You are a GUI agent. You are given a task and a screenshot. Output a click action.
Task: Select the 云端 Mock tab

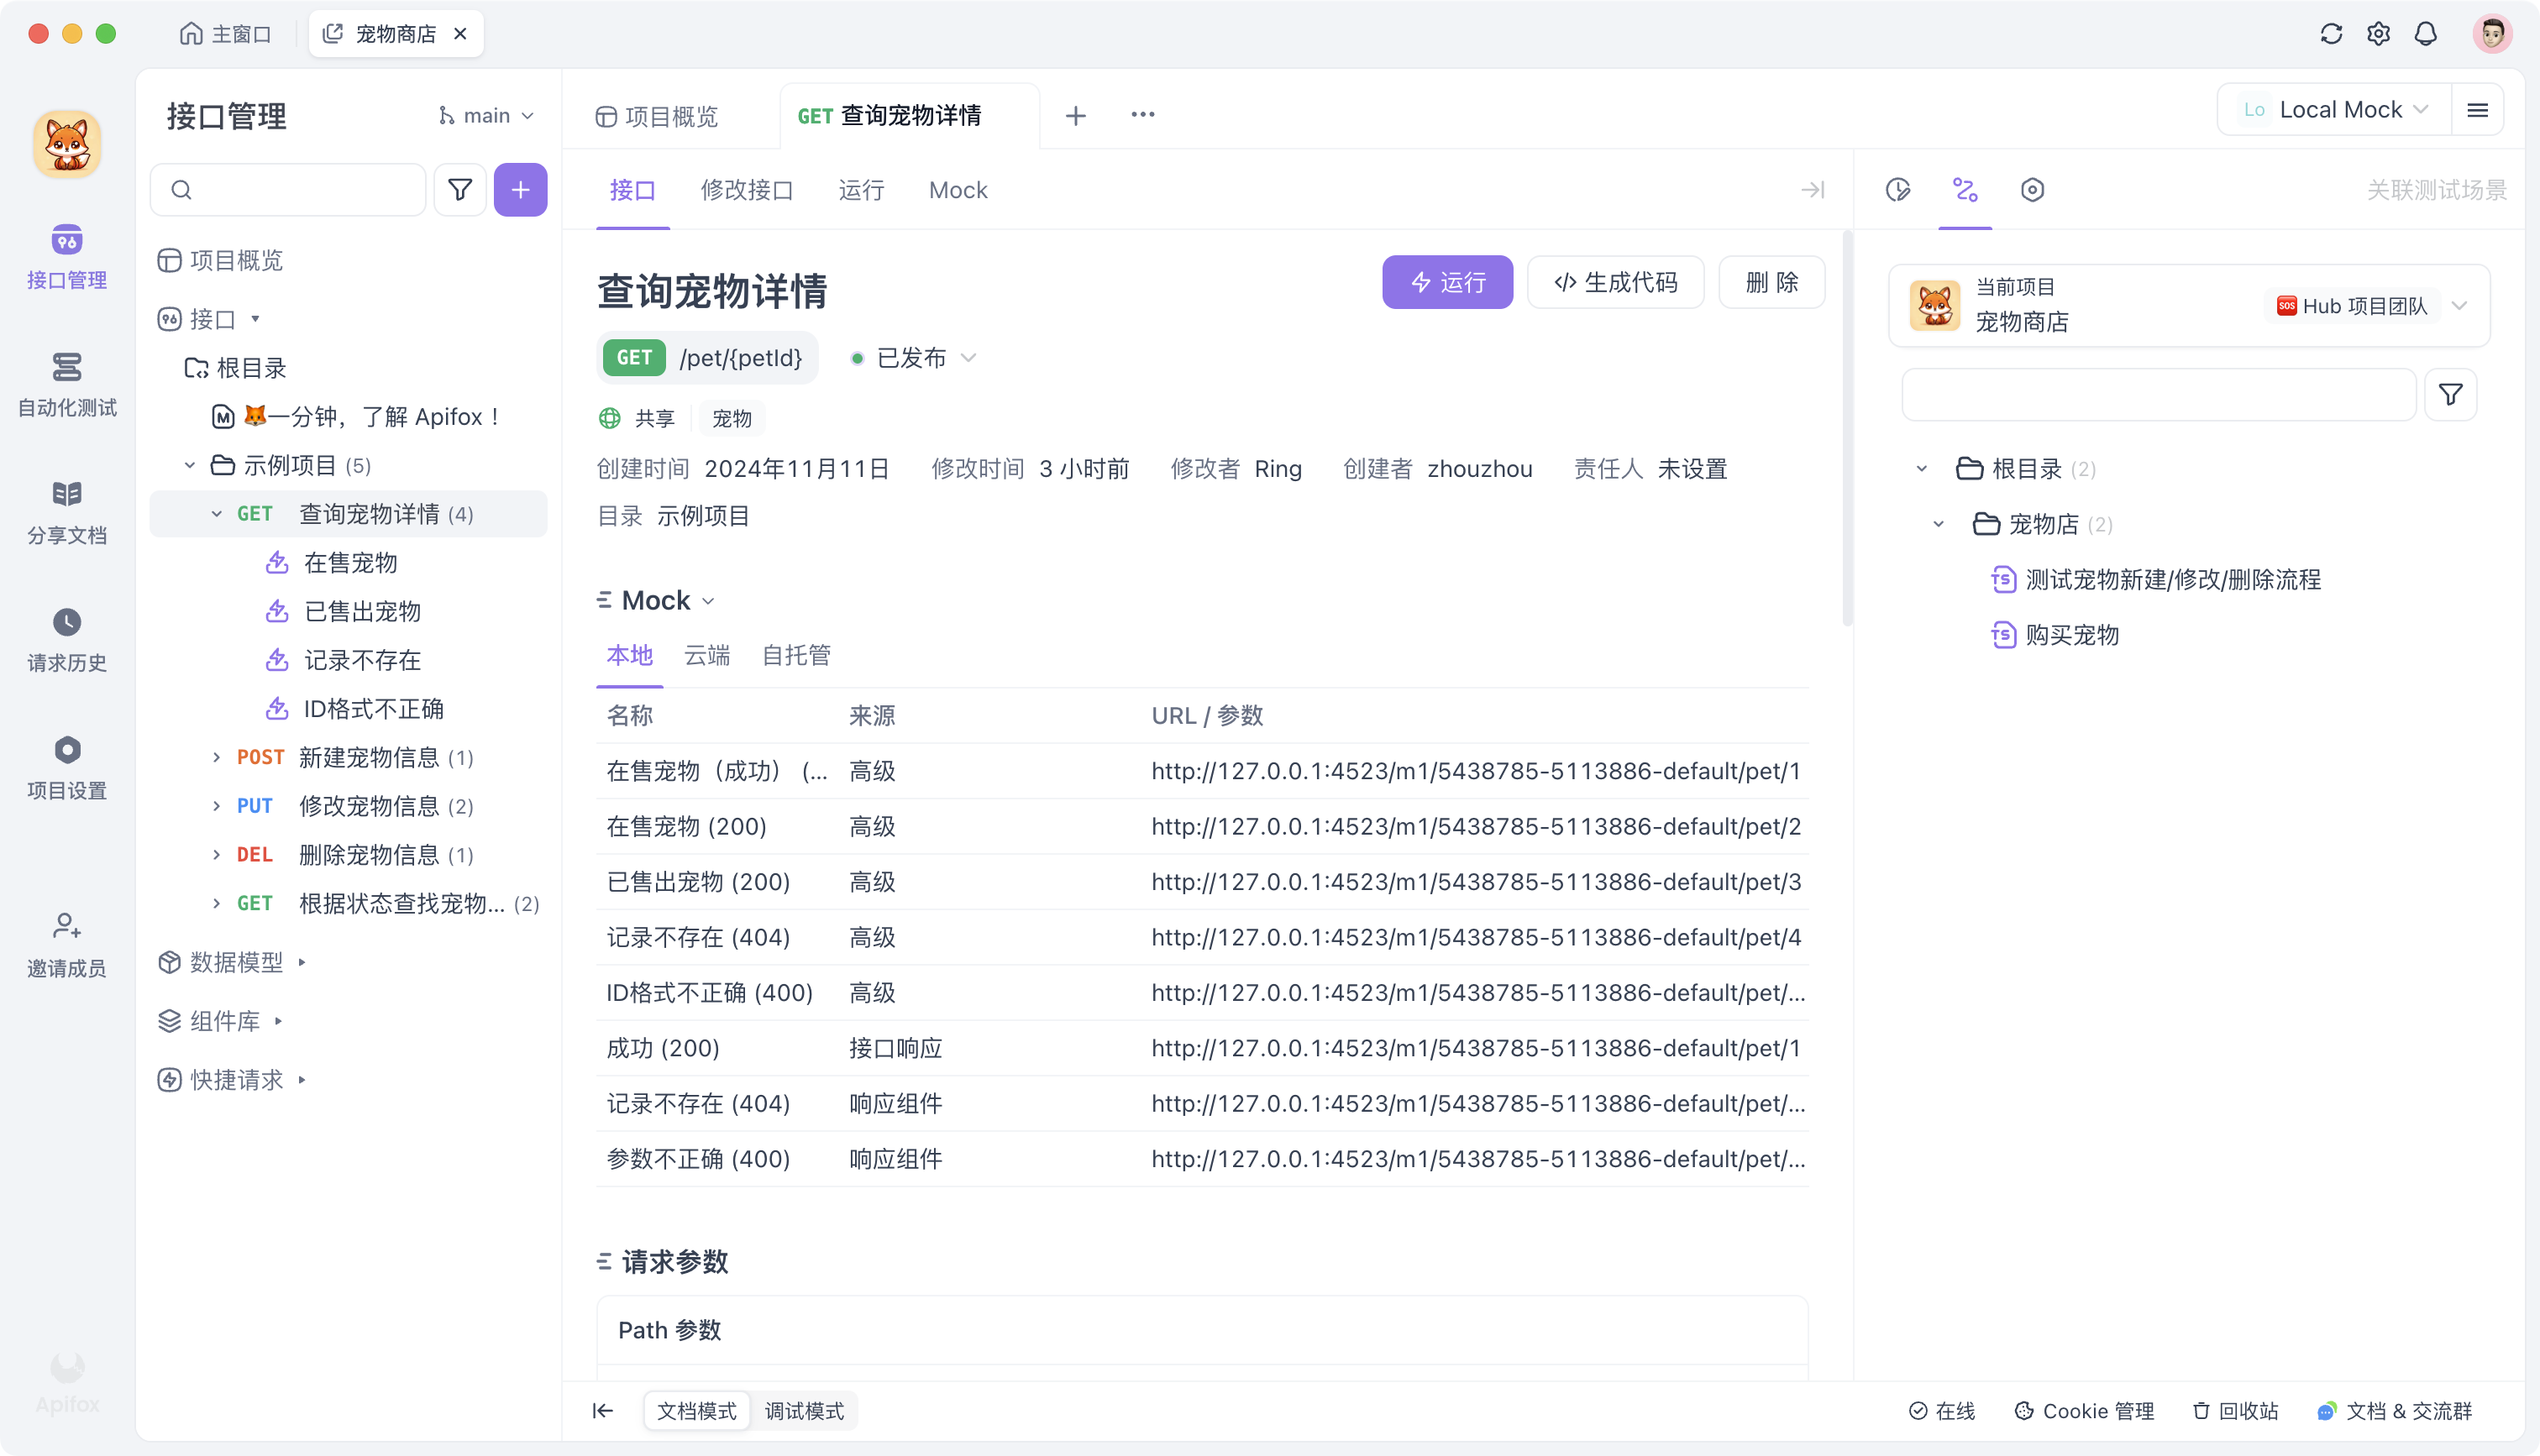(x=706, y=655)
